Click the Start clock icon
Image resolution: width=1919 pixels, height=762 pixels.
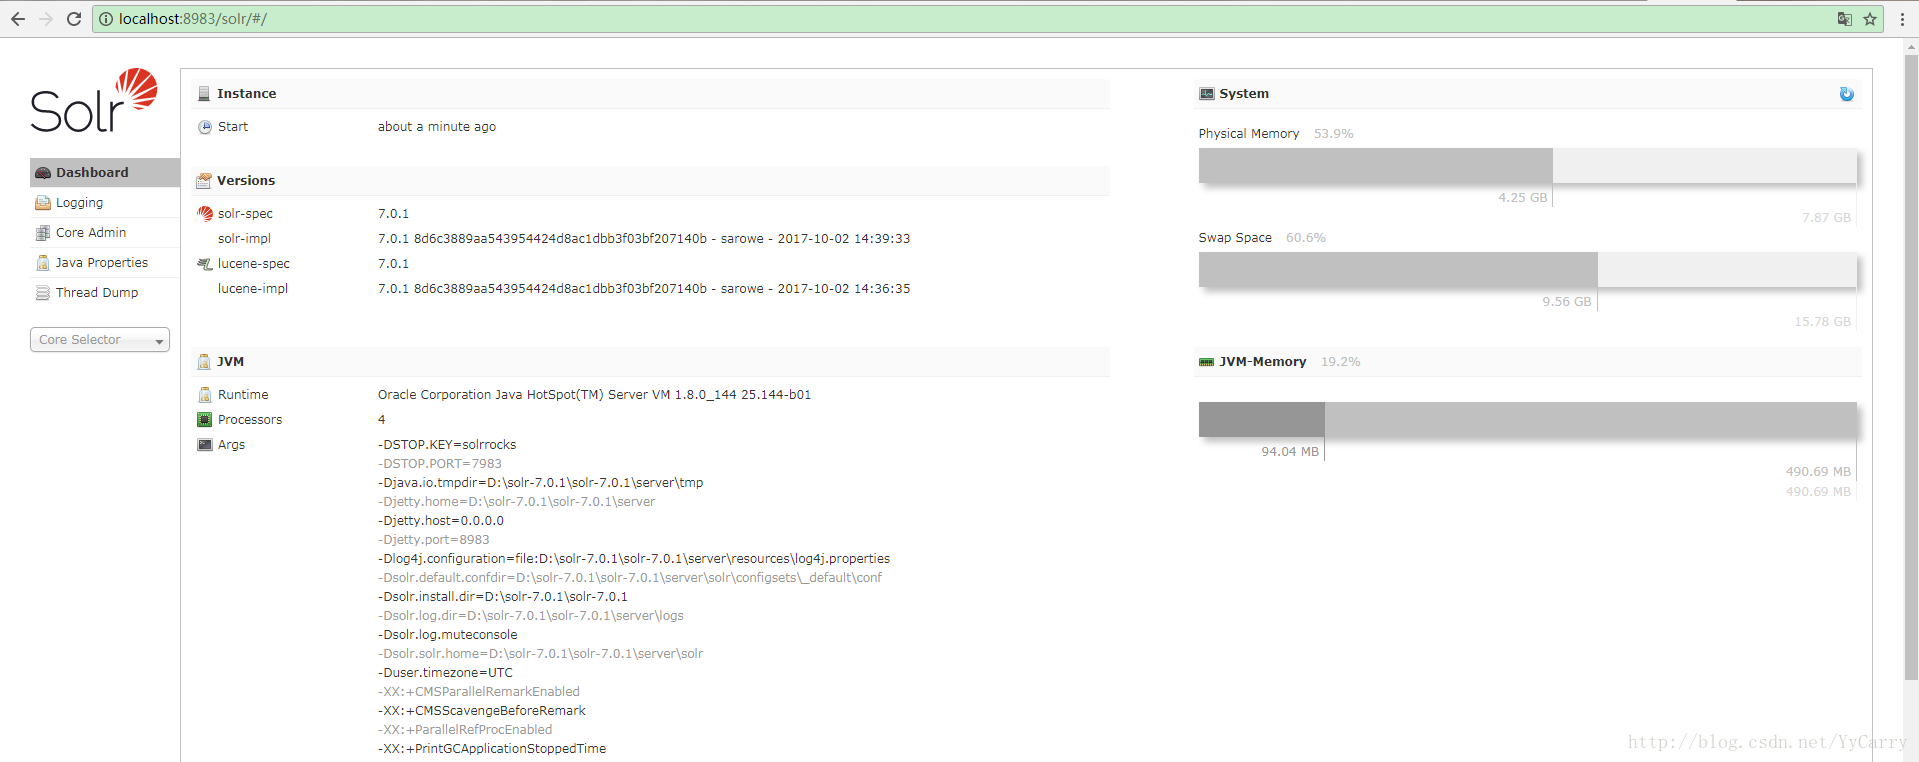205,127
